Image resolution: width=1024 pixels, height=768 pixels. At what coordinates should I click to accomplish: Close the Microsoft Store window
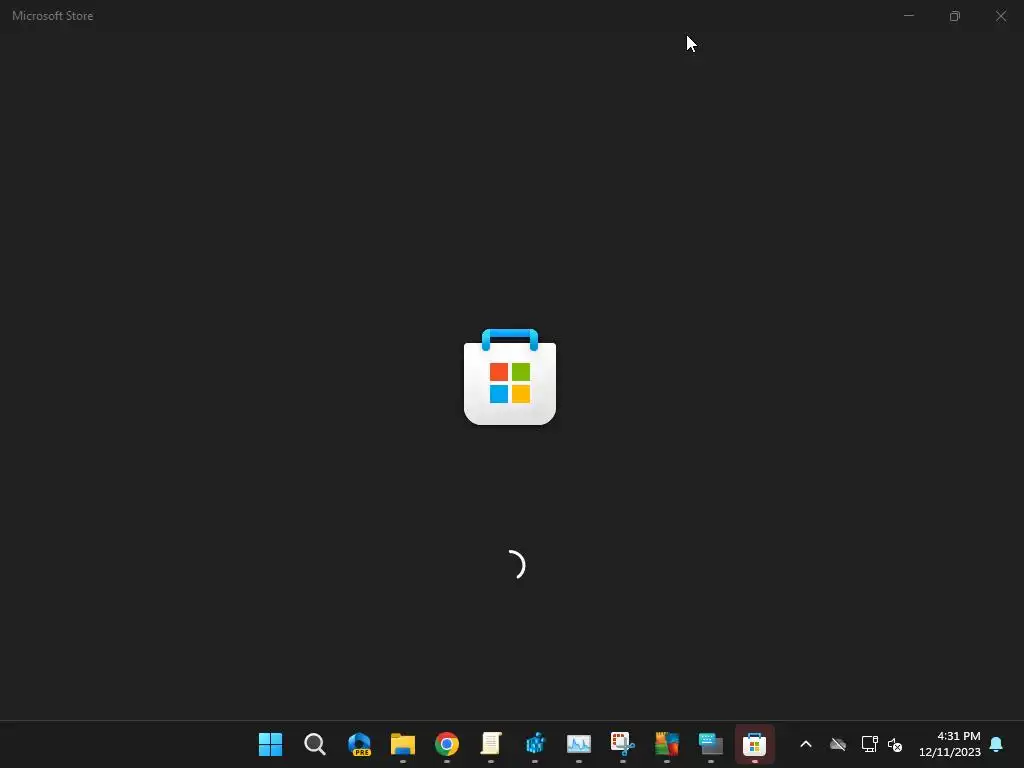point(1000,16)
